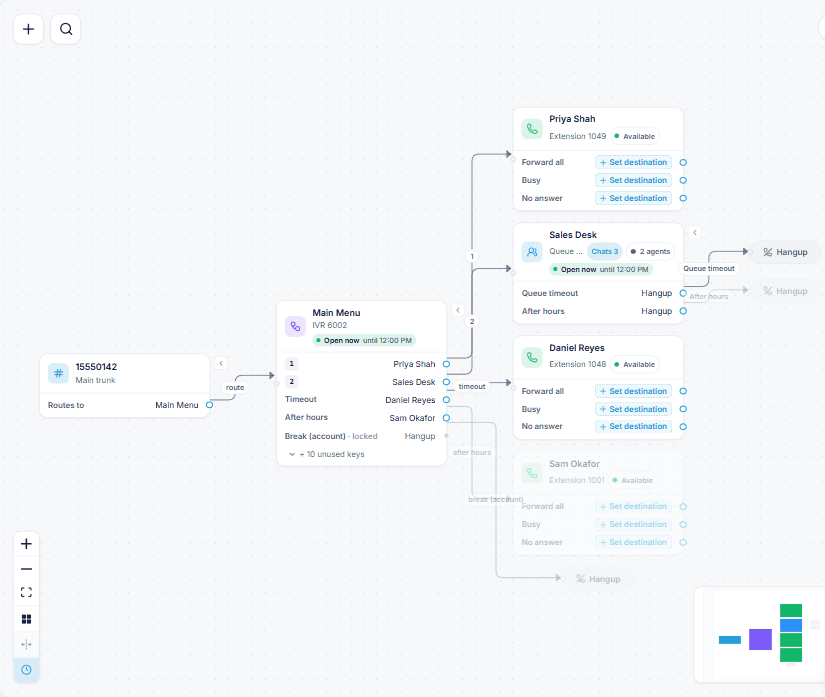The width and height of the screenshot is (825, 697).
Task: Set Priya Shah Busy destination
Action: click(633, 180)
